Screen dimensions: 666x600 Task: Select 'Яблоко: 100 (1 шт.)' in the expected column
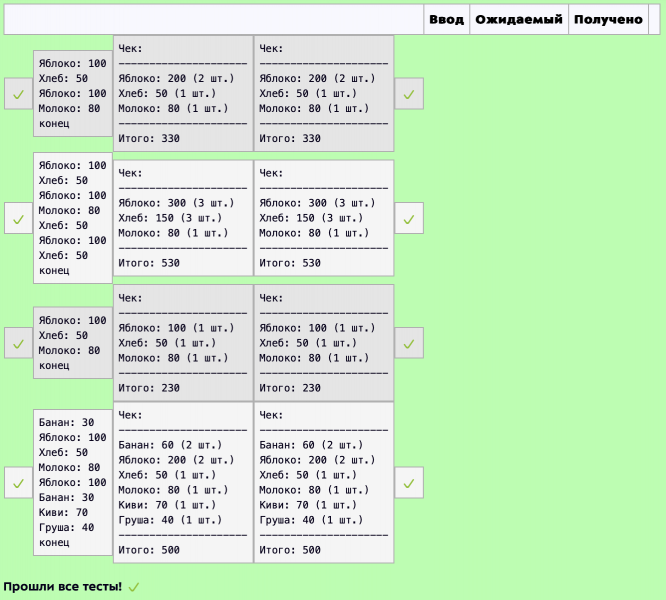click(x=176, y=328)
